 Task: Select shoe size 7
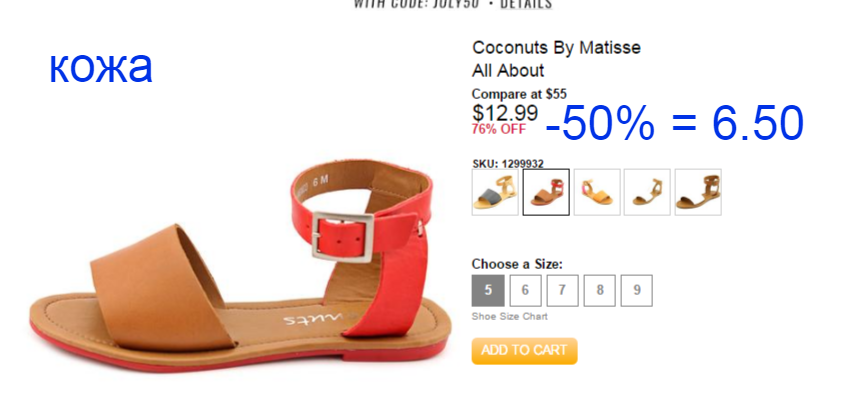562,291
